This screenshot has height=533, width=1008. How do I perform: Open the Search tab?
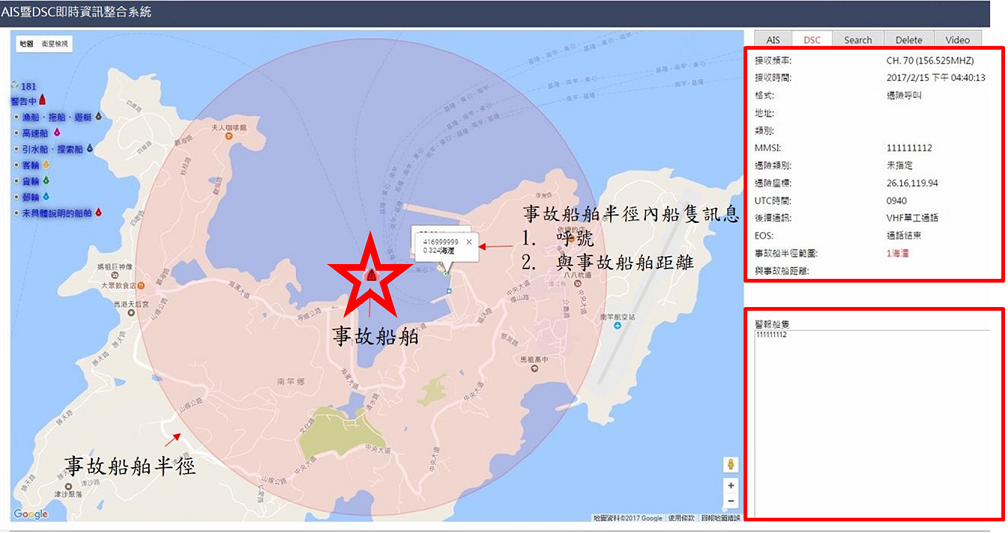pos(858,39)
